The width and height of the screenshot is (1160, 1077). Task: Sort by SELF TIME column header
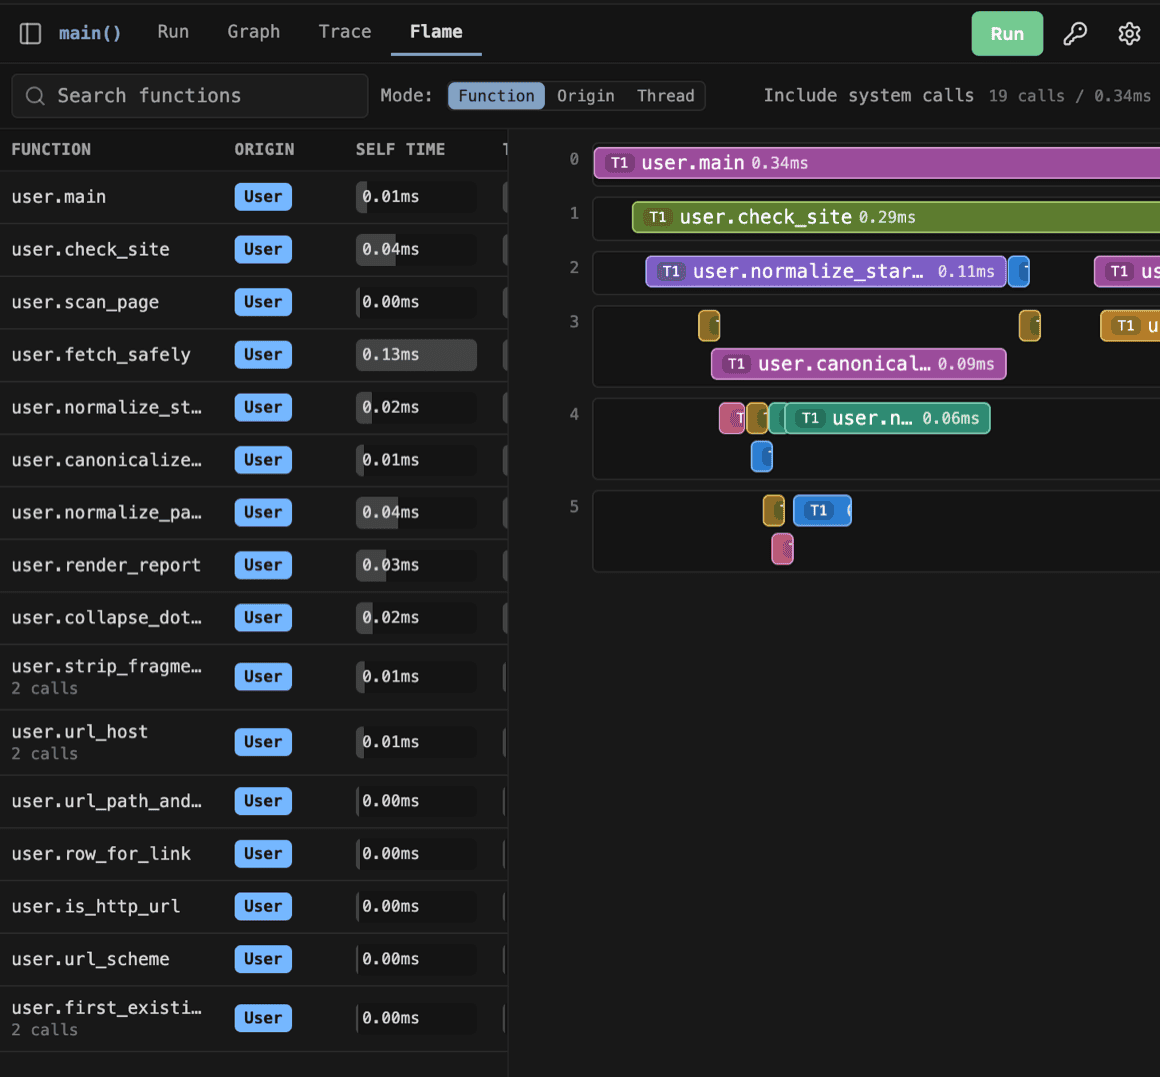click(x=400, y=149)
